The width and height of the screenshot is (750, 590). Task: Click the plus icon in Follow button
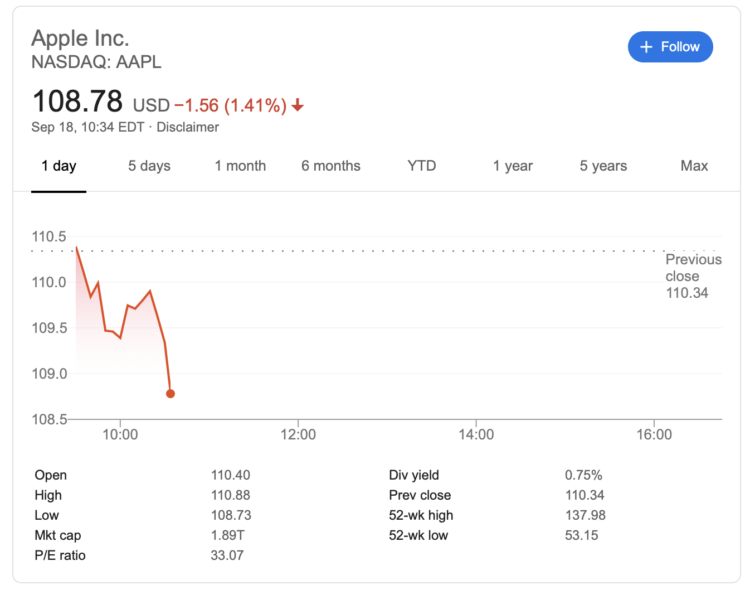pyautogui.click(x=646, y=47)
